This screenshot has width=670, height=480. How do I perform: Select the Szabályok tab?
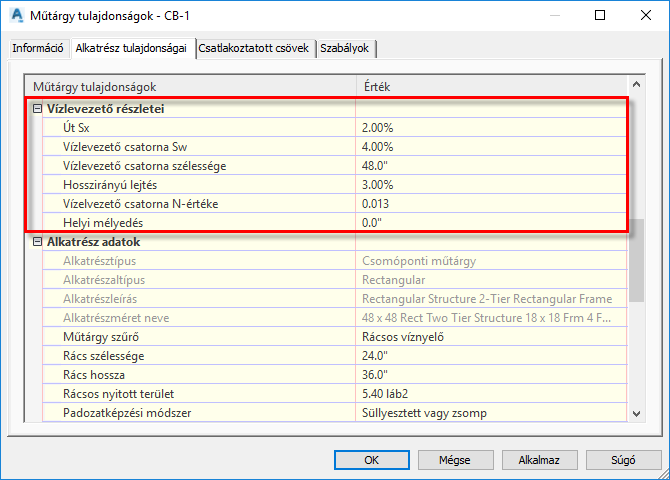(x=346, y=48)
